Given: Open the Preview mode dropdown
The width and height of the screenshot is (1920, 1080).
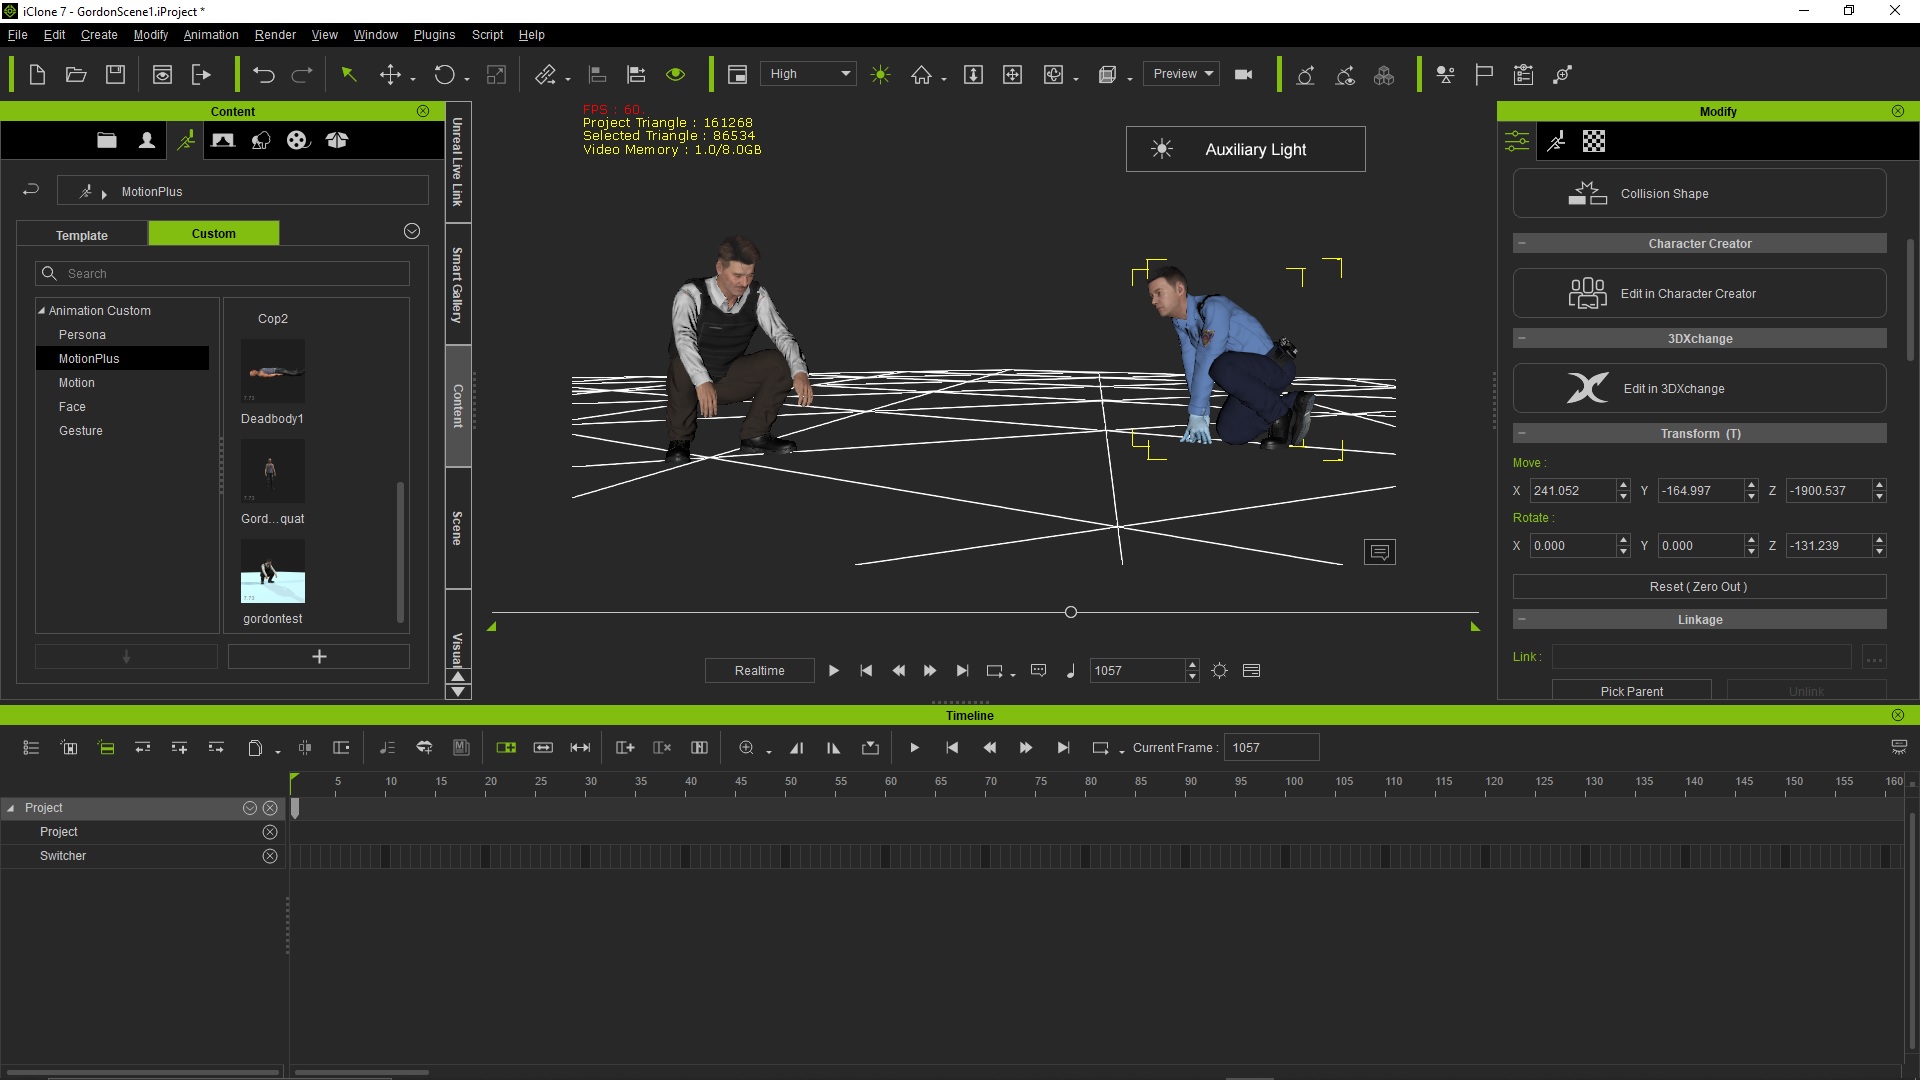Looking at the screenshot, I should coord(1181,74).
